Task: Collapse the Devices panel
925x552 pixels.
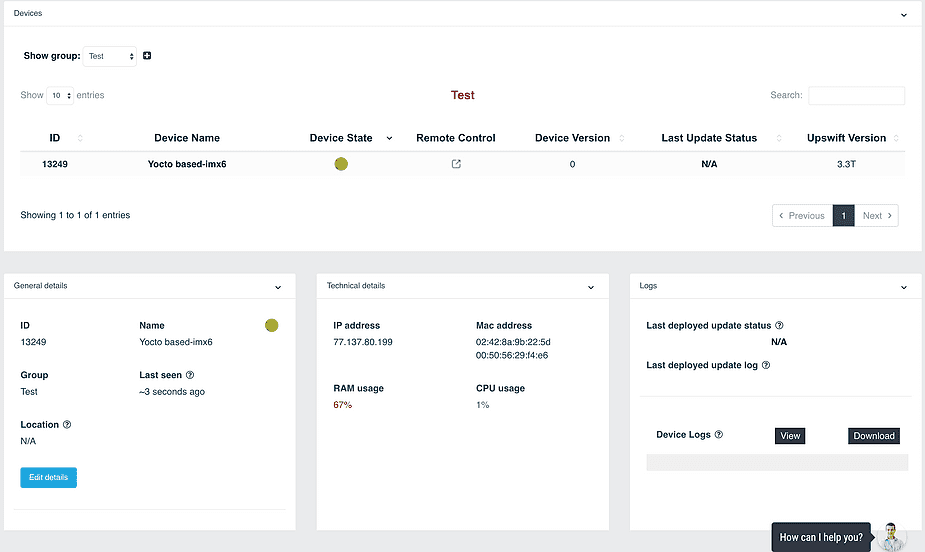Action: (904, 15)
